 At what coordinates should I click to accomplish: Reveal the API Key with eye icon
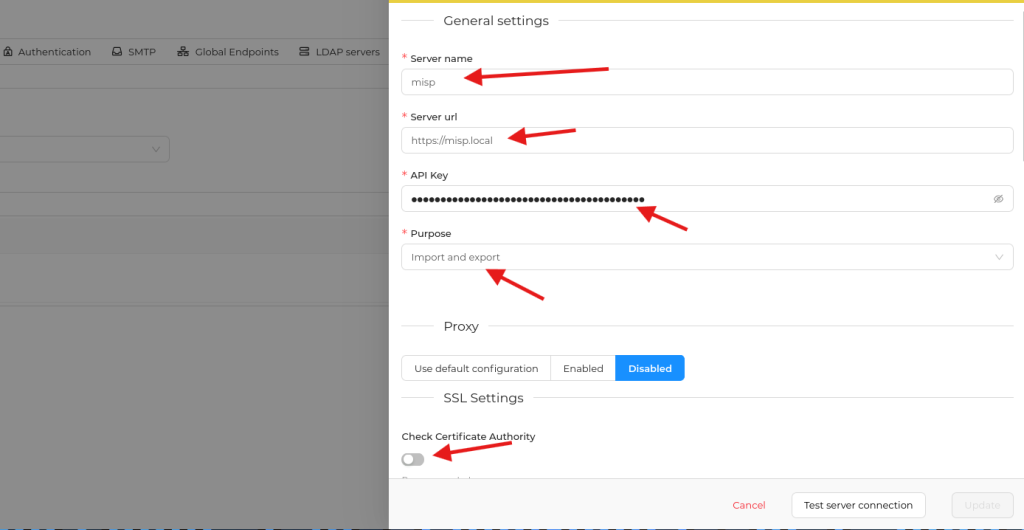click(x=998, y=199)
